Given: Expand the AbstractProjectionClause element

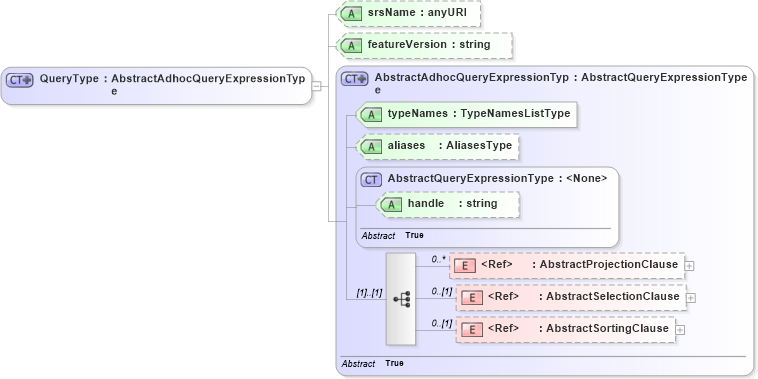Looking at the screenshot, I should click(x=690, y=266).
